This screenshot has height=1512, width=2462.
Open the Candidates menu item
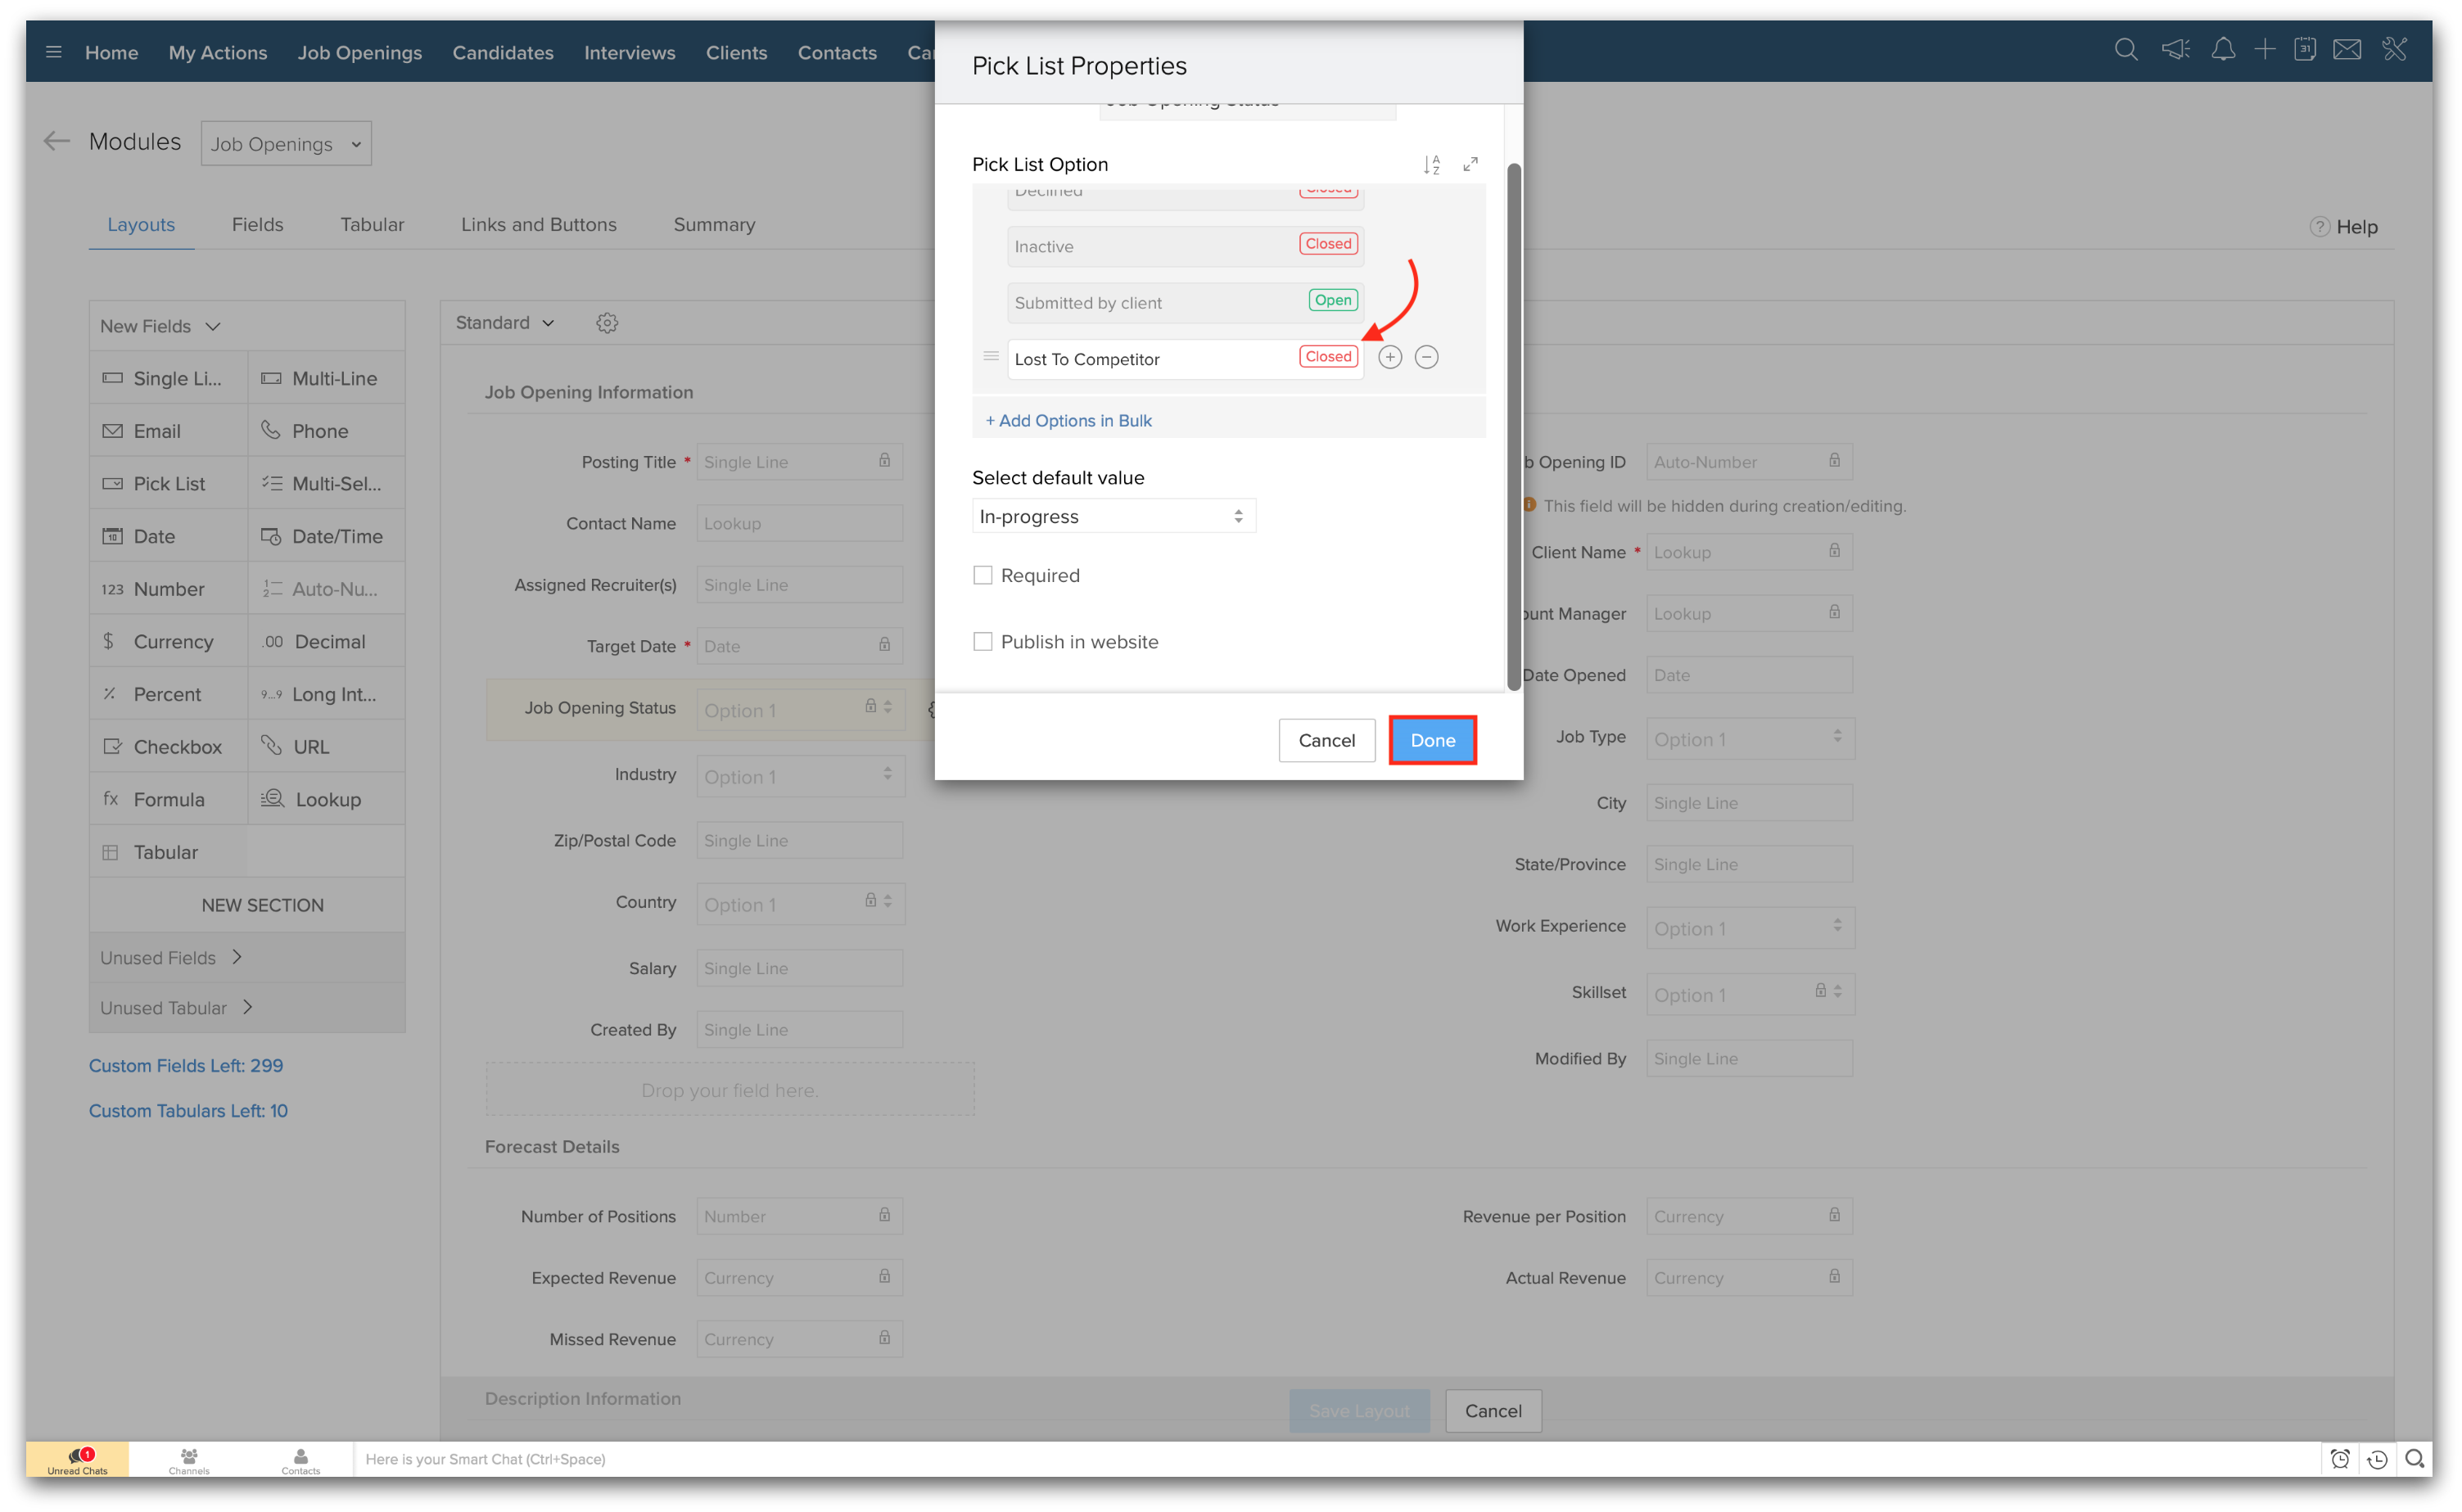(x=502, y=52)
